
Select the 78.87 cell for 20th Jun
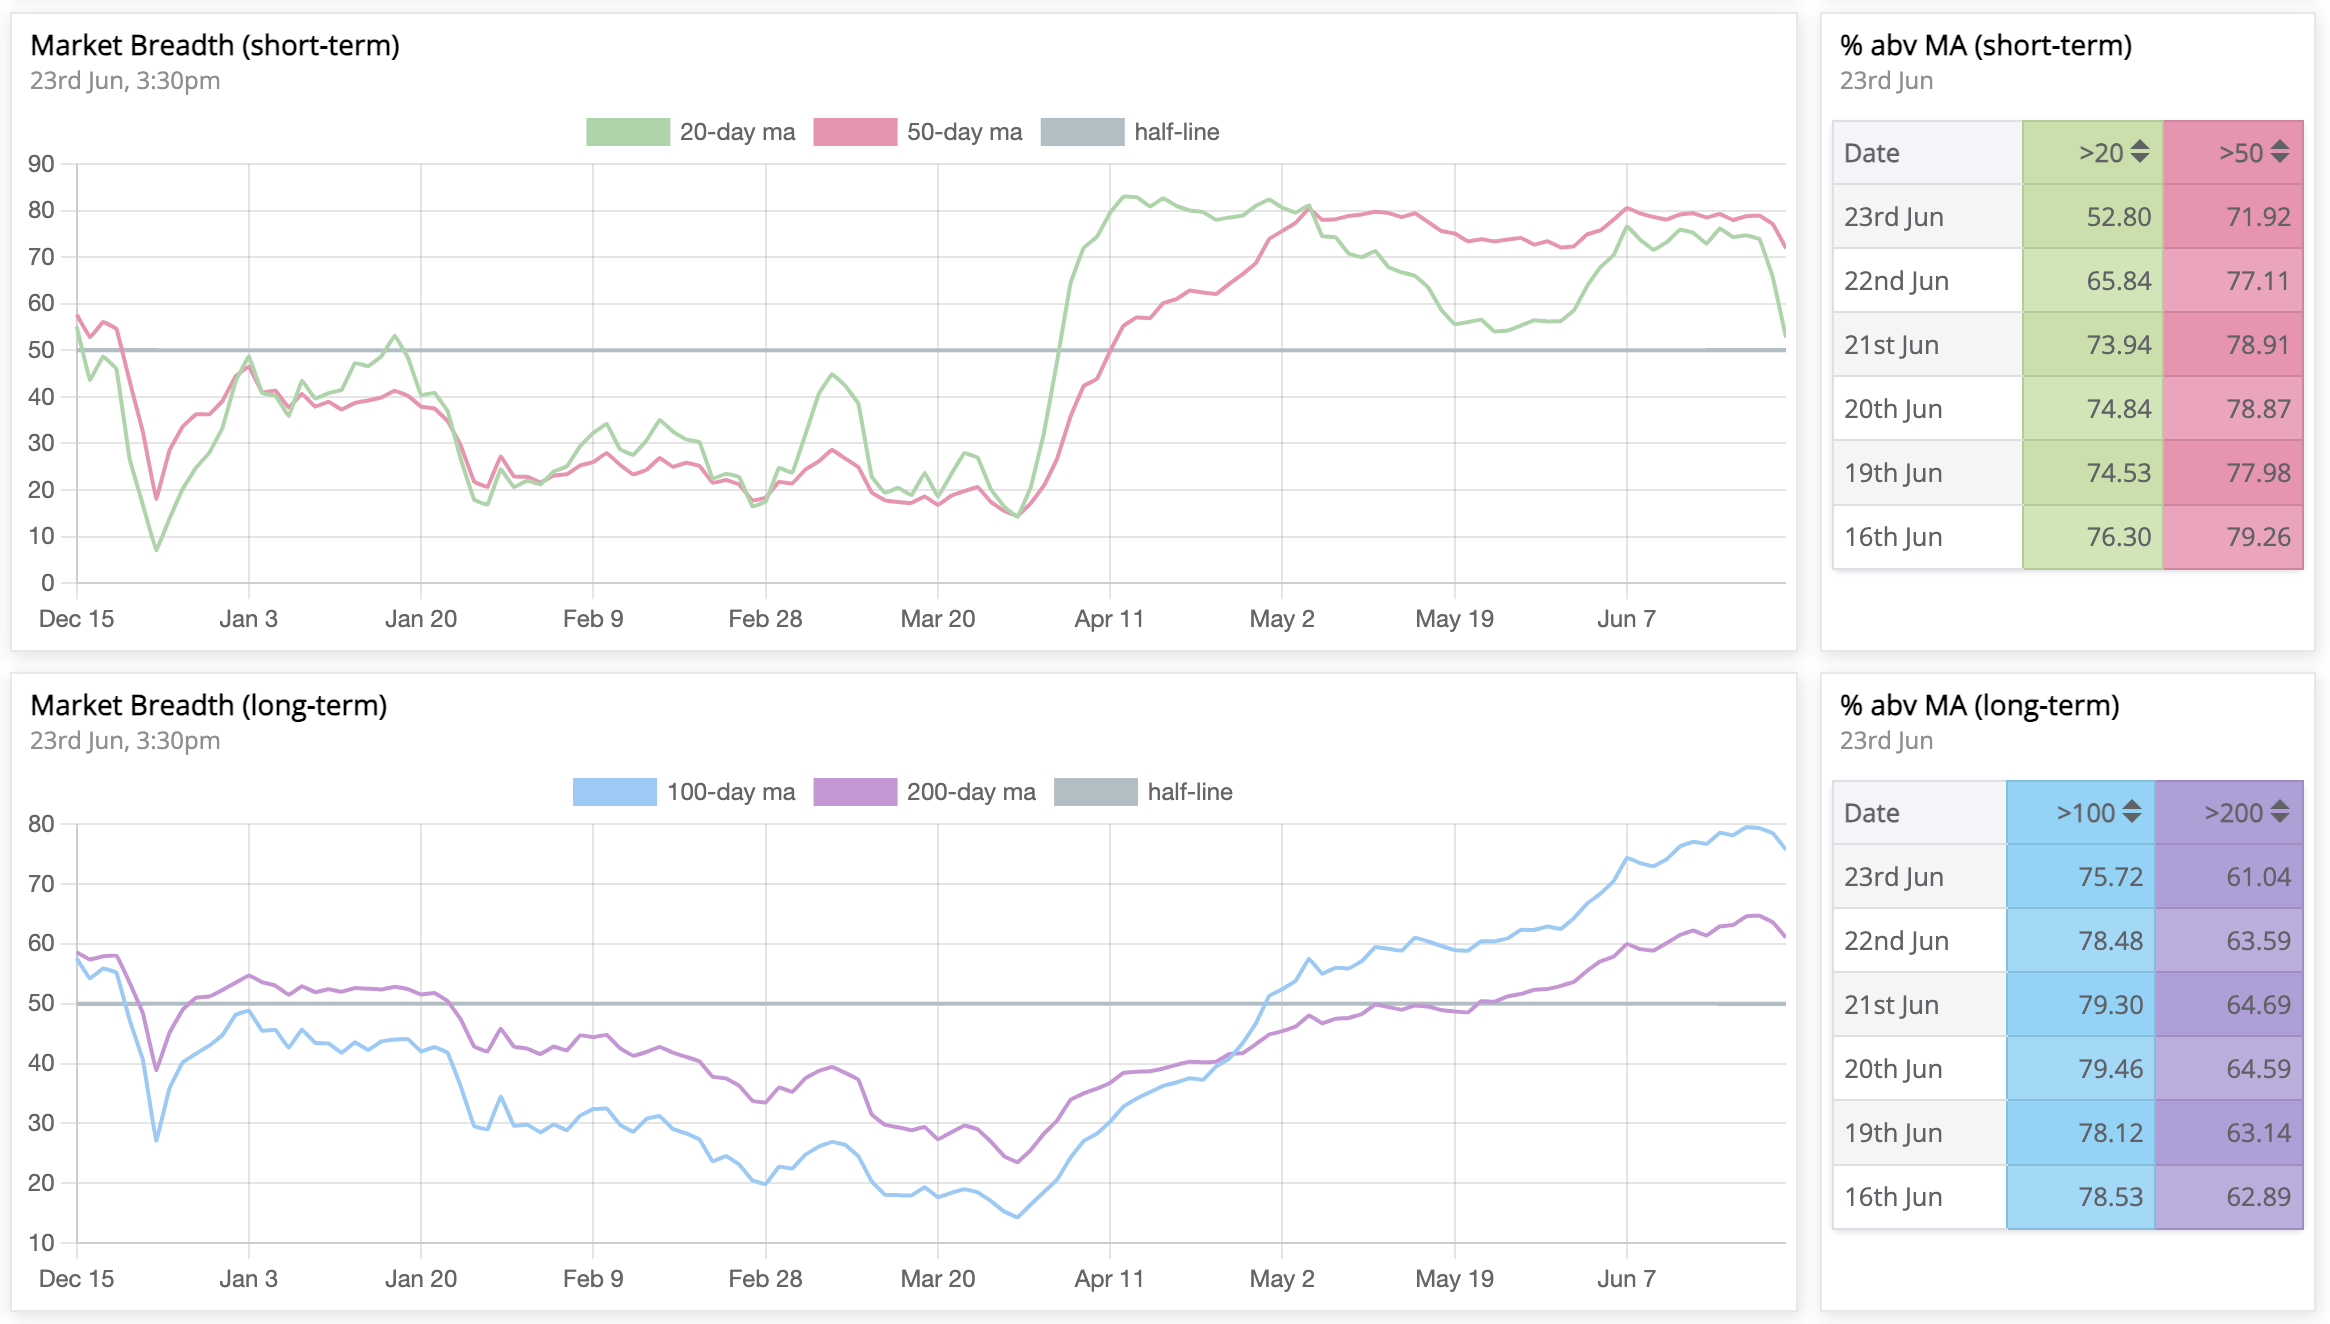pyautogui.click(x=2233, y=409)
